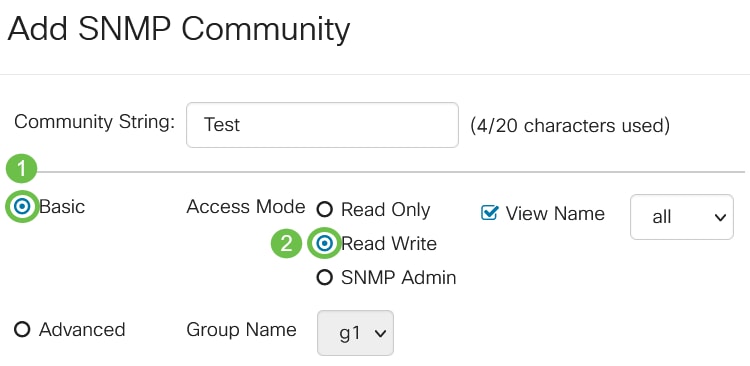Click the Community String text field
This screenshot has height=366, width=750.
(322, 125)
